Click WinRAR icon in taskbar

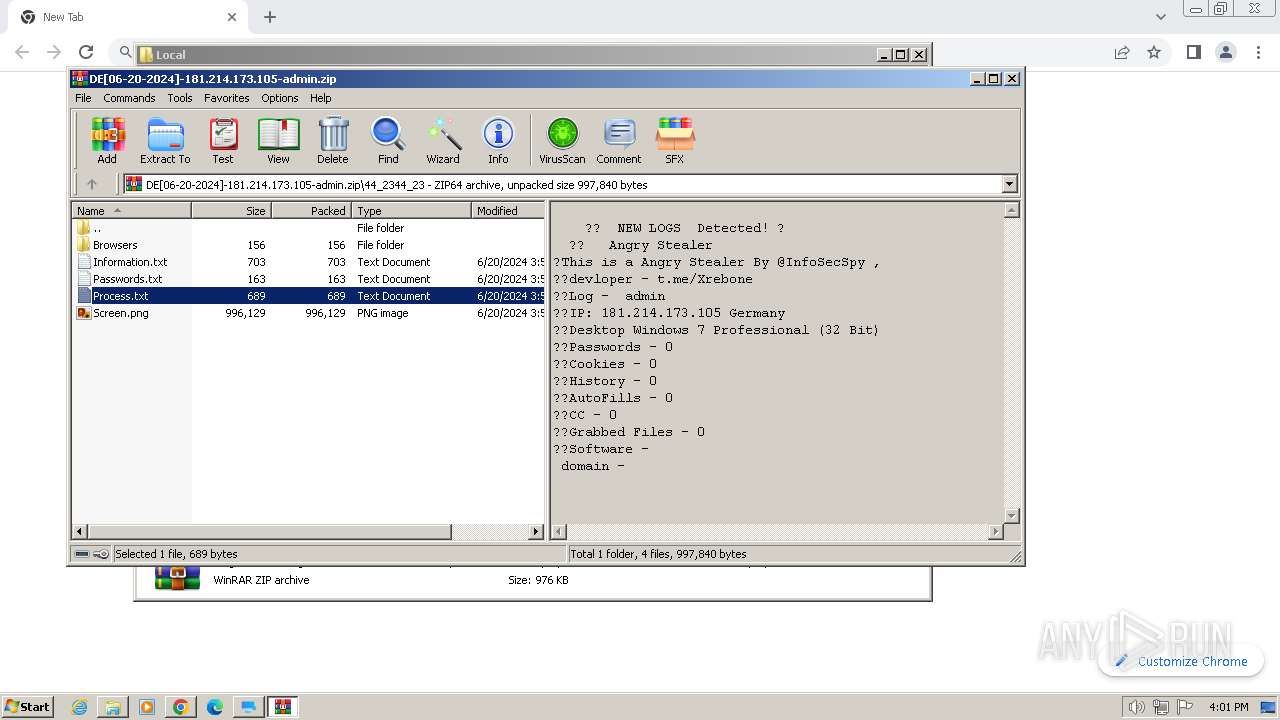pyautogui.click(x=283, y=707)
